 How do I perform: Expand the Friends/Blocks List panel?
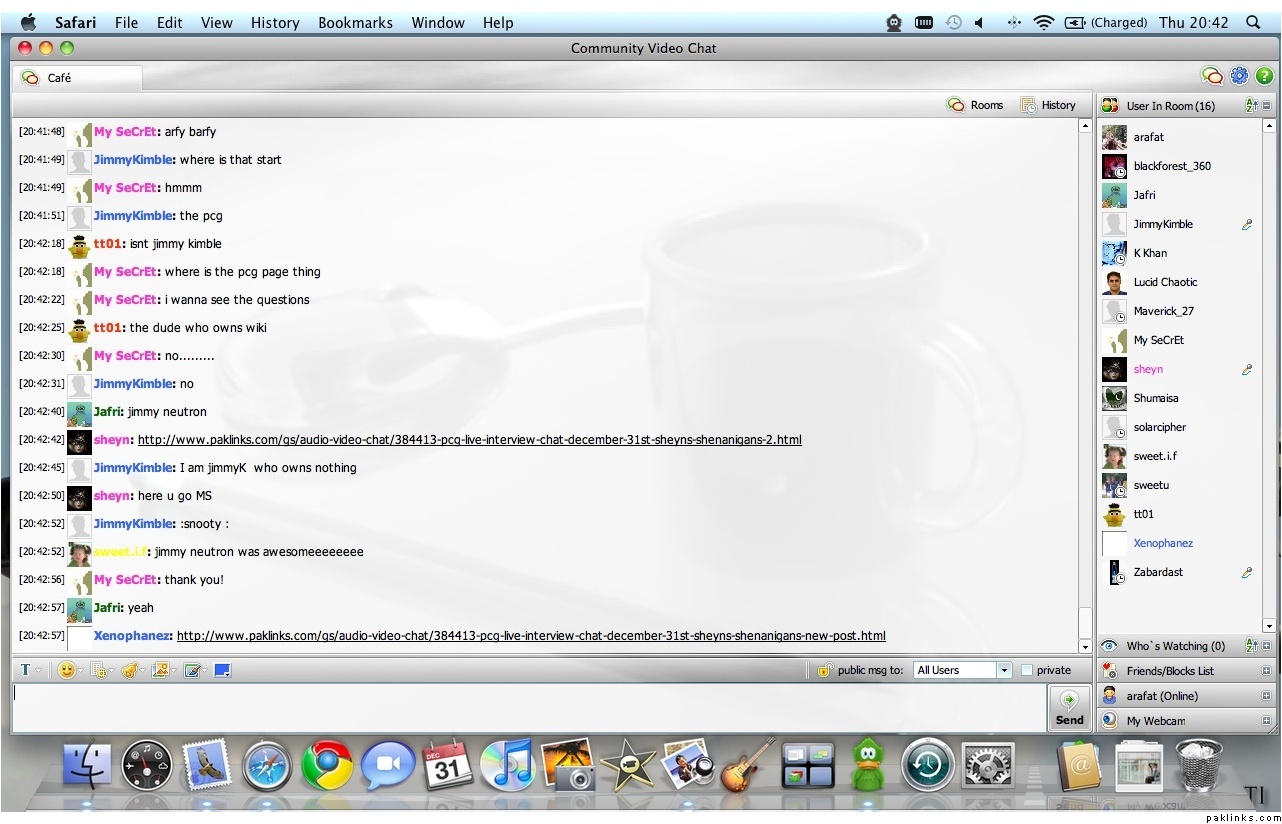[x=1266, y=671]
